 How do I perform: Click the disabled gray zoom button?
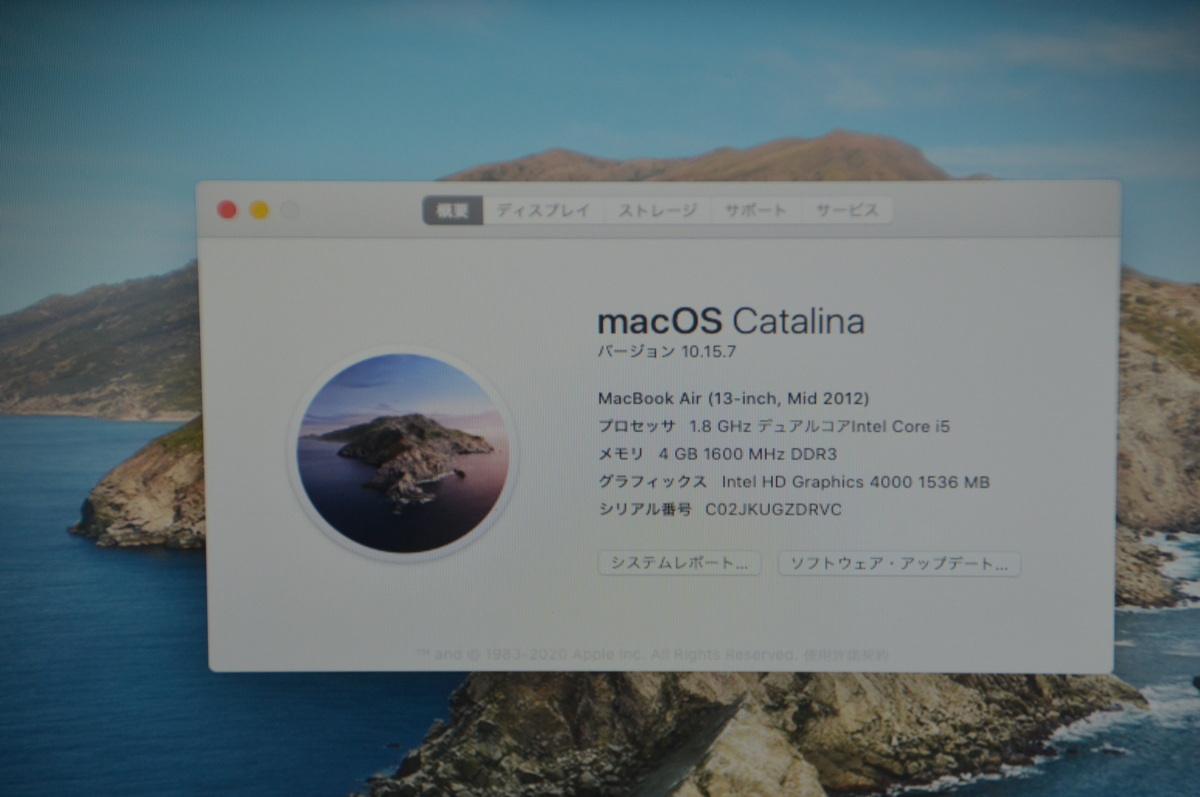(290, 210)
